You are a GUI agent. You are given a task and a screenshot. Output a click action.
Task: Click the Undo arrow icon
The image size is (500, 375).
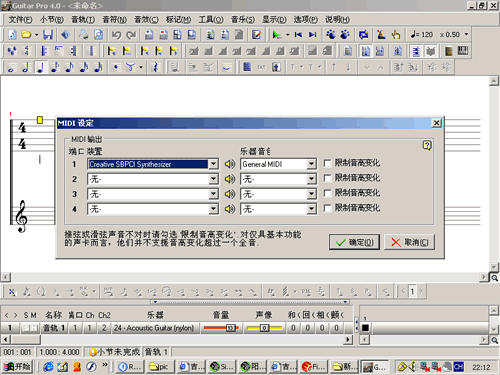(116, 35)
